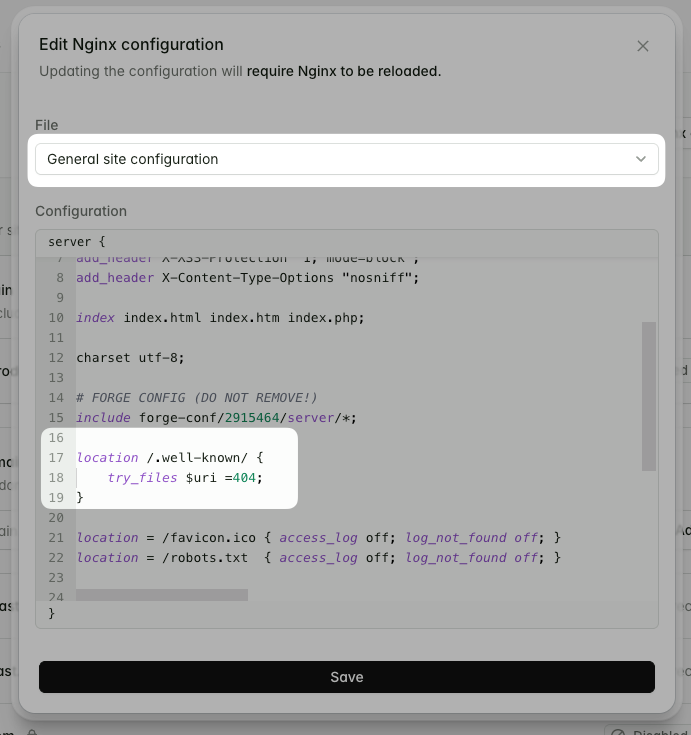Viewport: 691px width, 735px height.
Task: Click the vertical scrollbar in code editor
Action: pos(649,396)
